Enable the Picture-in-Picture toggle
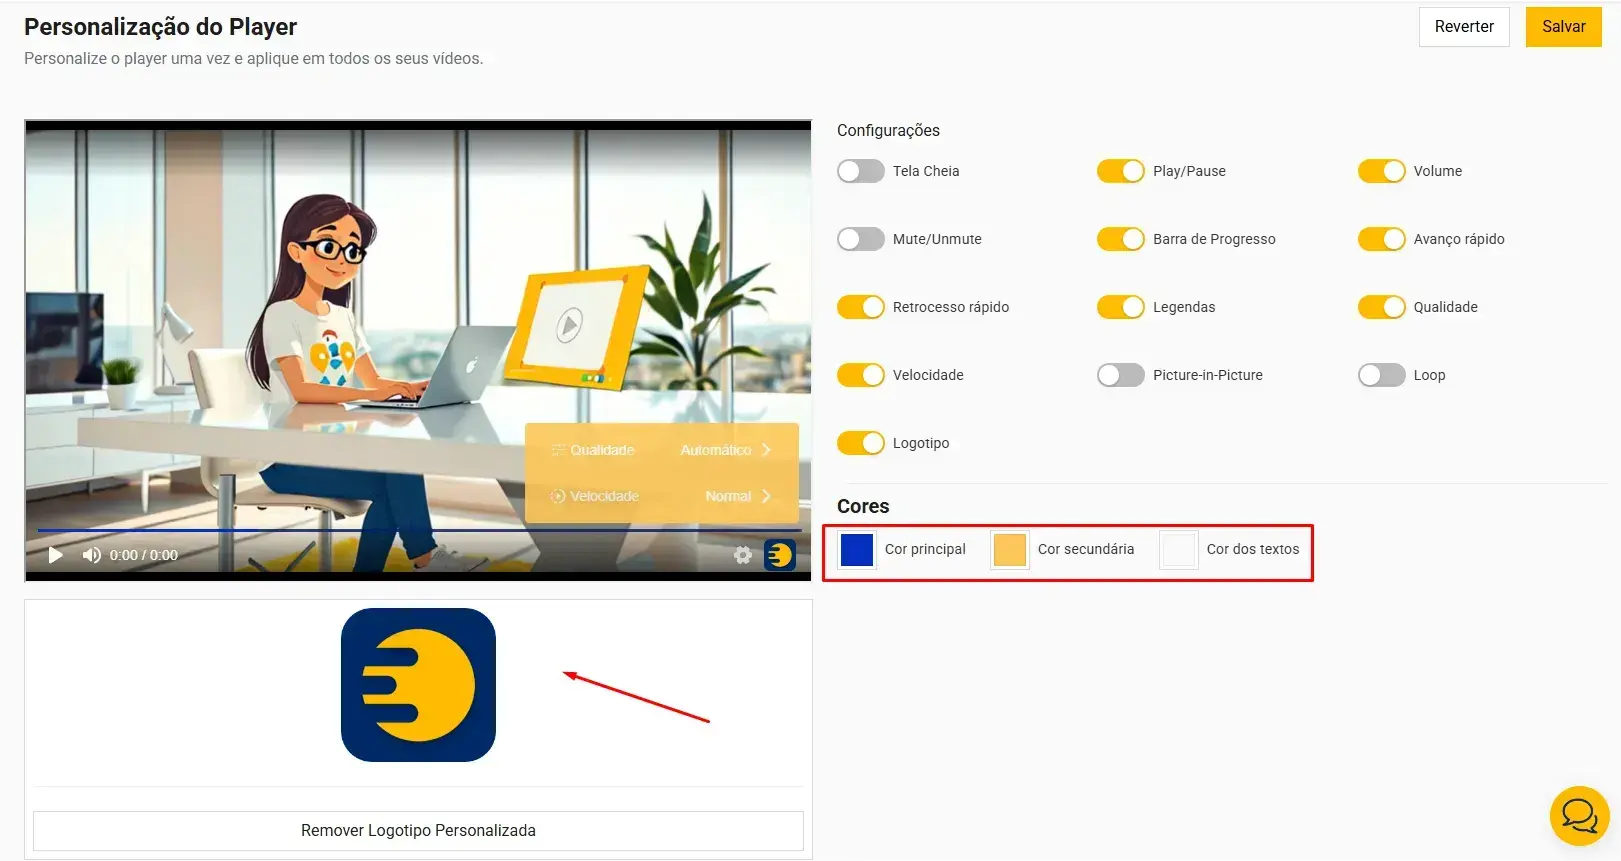This screenshot has height=861, width=1621. pyautogui.click(x=1120, y=375)
